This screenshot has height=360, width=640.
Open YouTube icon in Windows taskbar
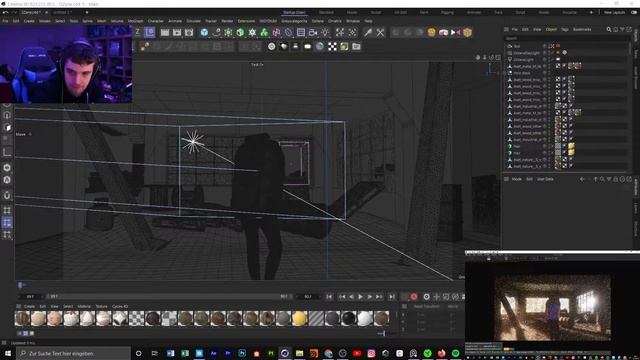[357, 353]
